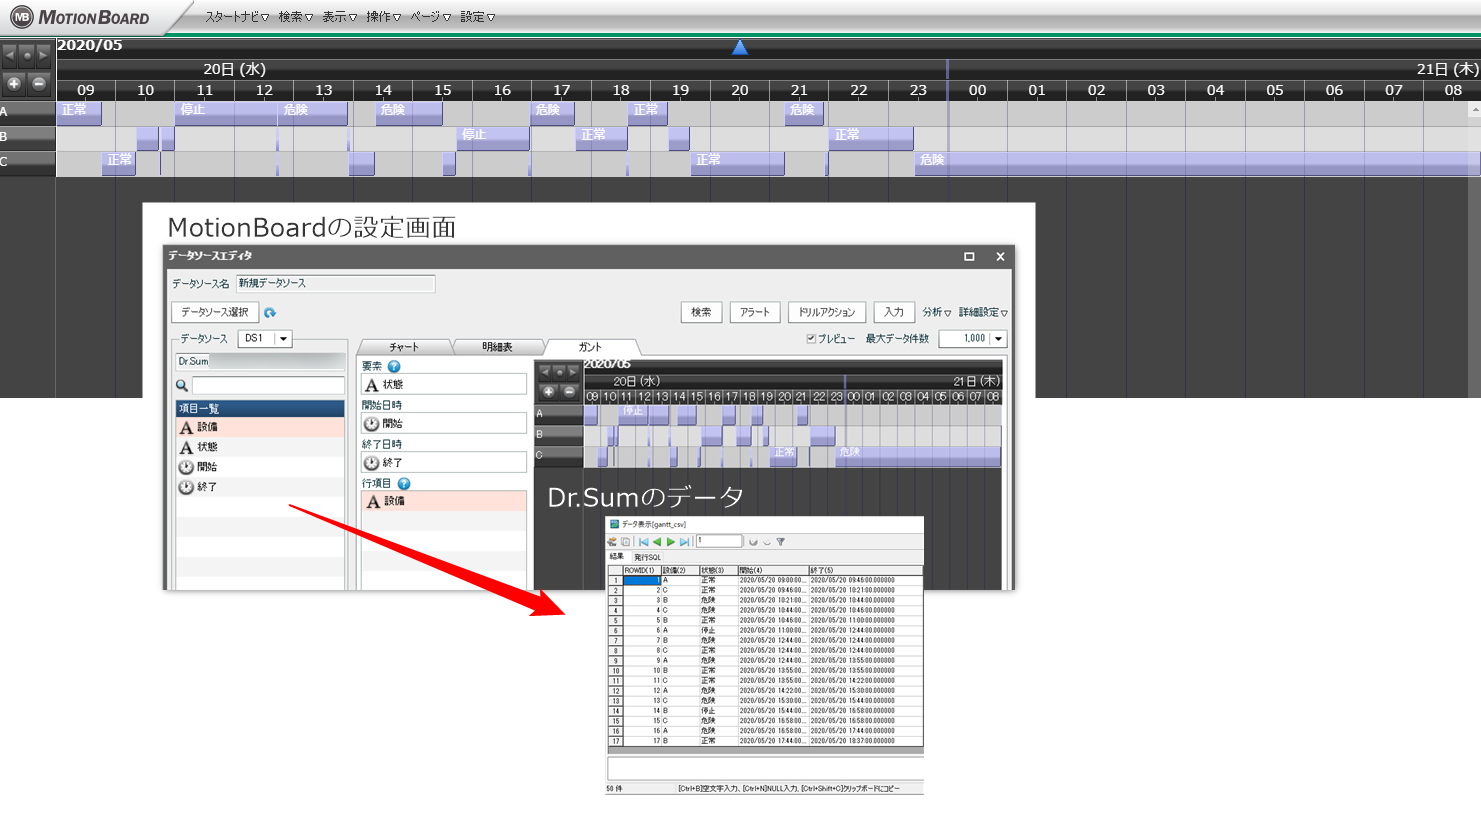Open help icon next to 行項目

404,483
